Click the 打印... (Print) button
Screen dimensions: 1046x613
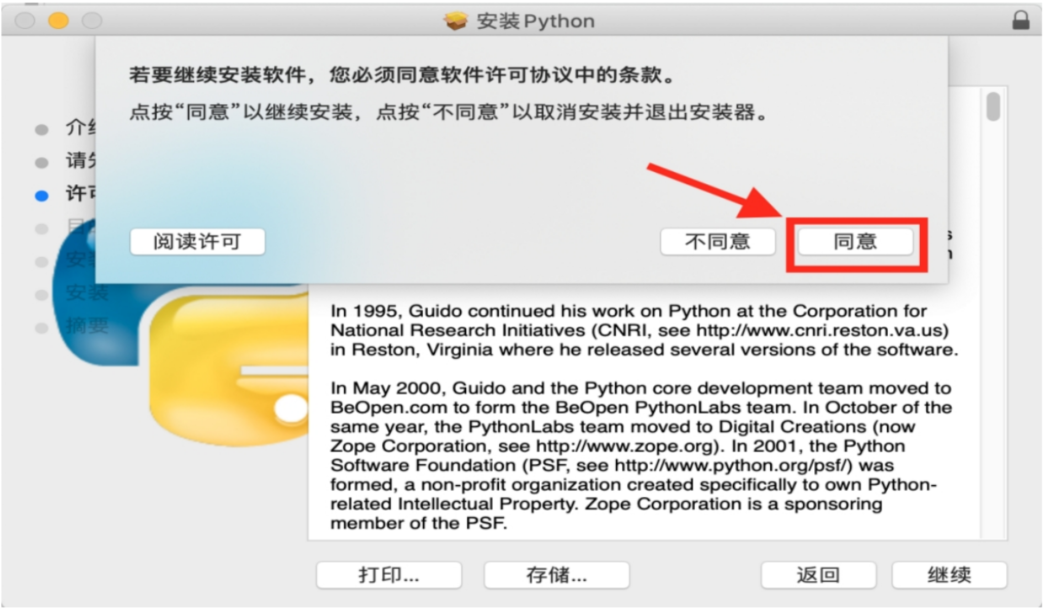coord(389,575)
